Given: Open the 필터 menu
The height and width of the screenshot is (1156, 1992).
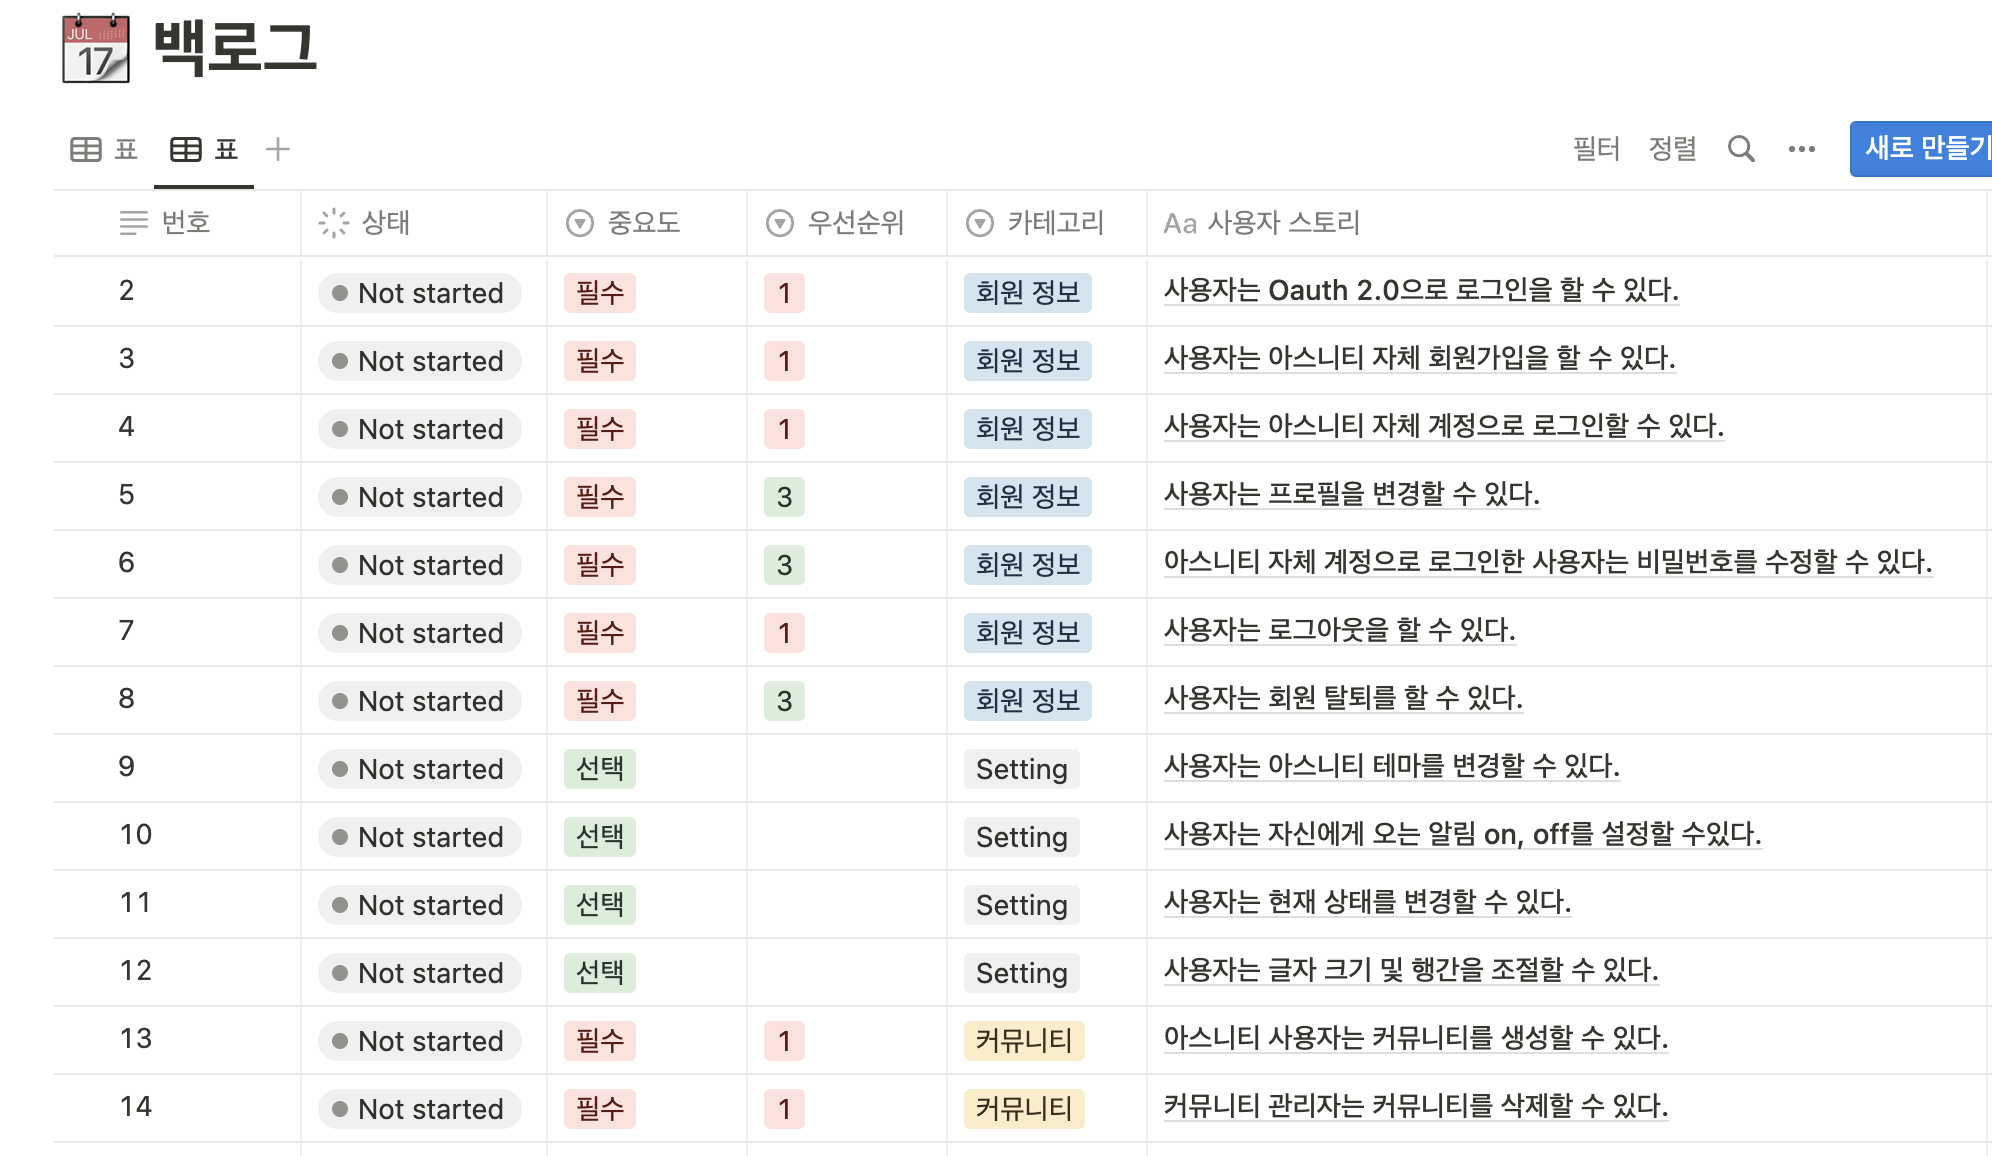Looking at the screenshot, I should click(1596, 149).
